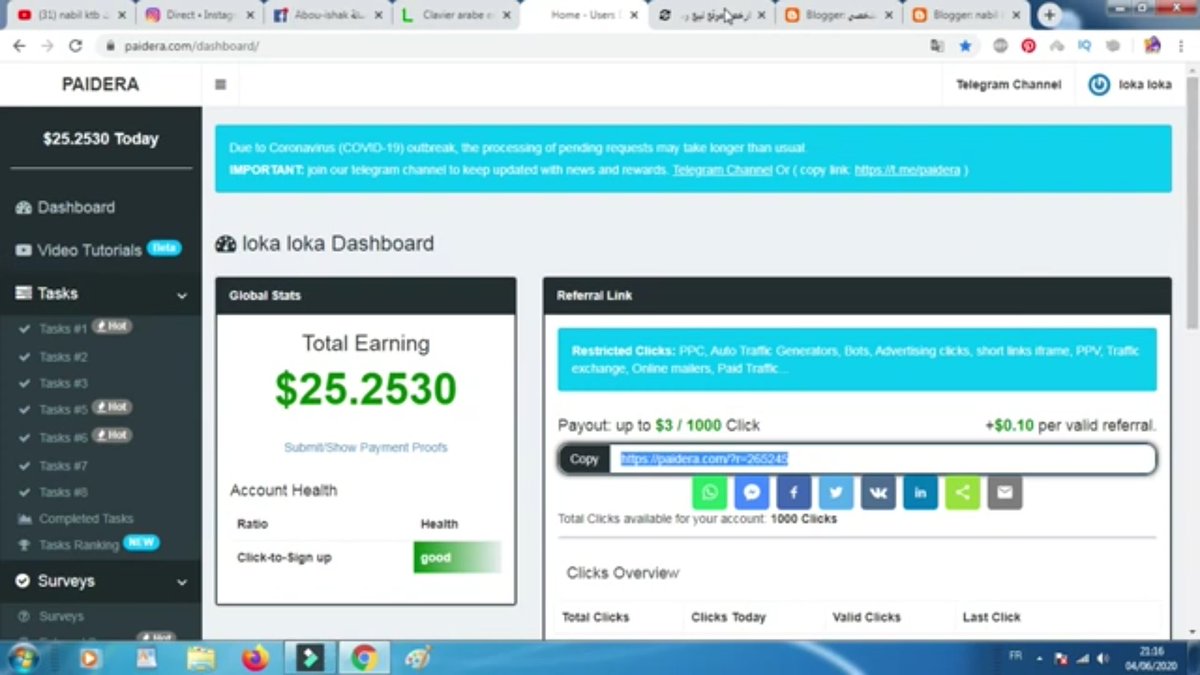Share referral link via WhatsApp icon

(x=709, y=492)
